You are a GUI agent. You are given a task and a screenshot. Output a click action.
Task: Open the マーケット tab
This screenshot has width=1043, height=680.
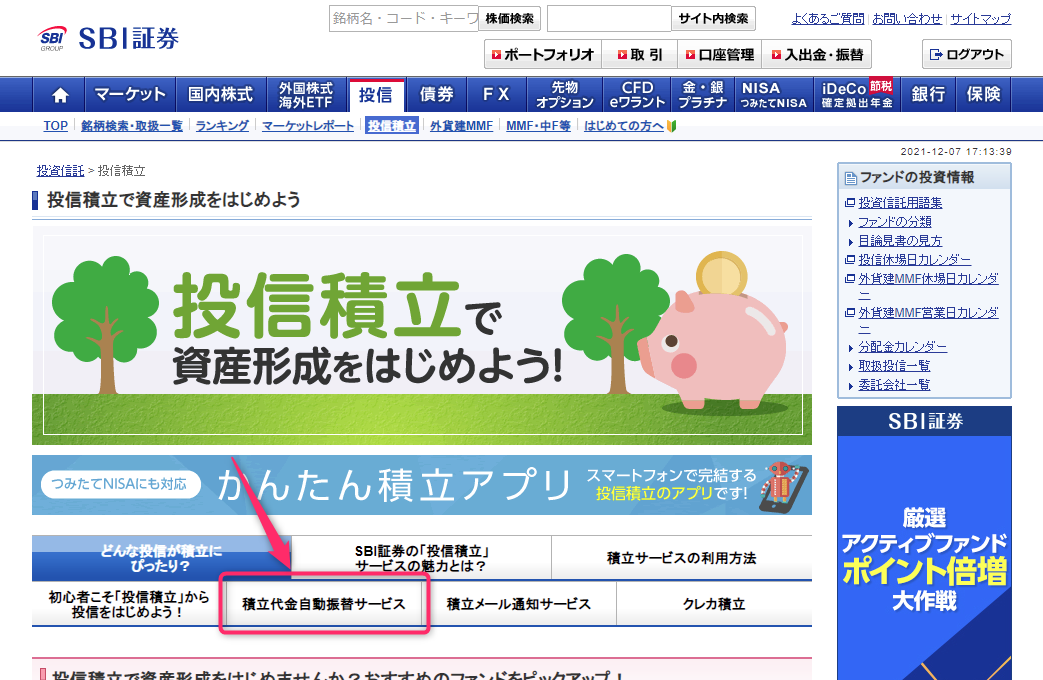point(130,95)
